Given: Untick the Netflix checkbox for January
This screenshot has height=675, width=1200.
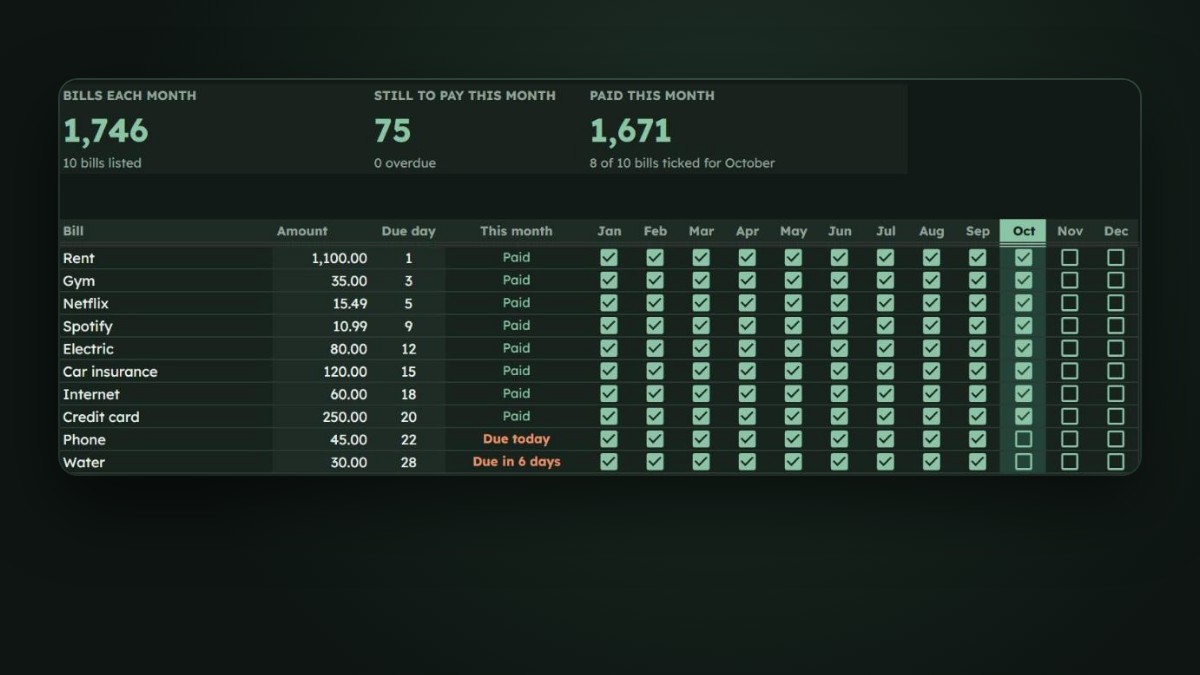Looking at the screenshot, I should tap(609, 303).
